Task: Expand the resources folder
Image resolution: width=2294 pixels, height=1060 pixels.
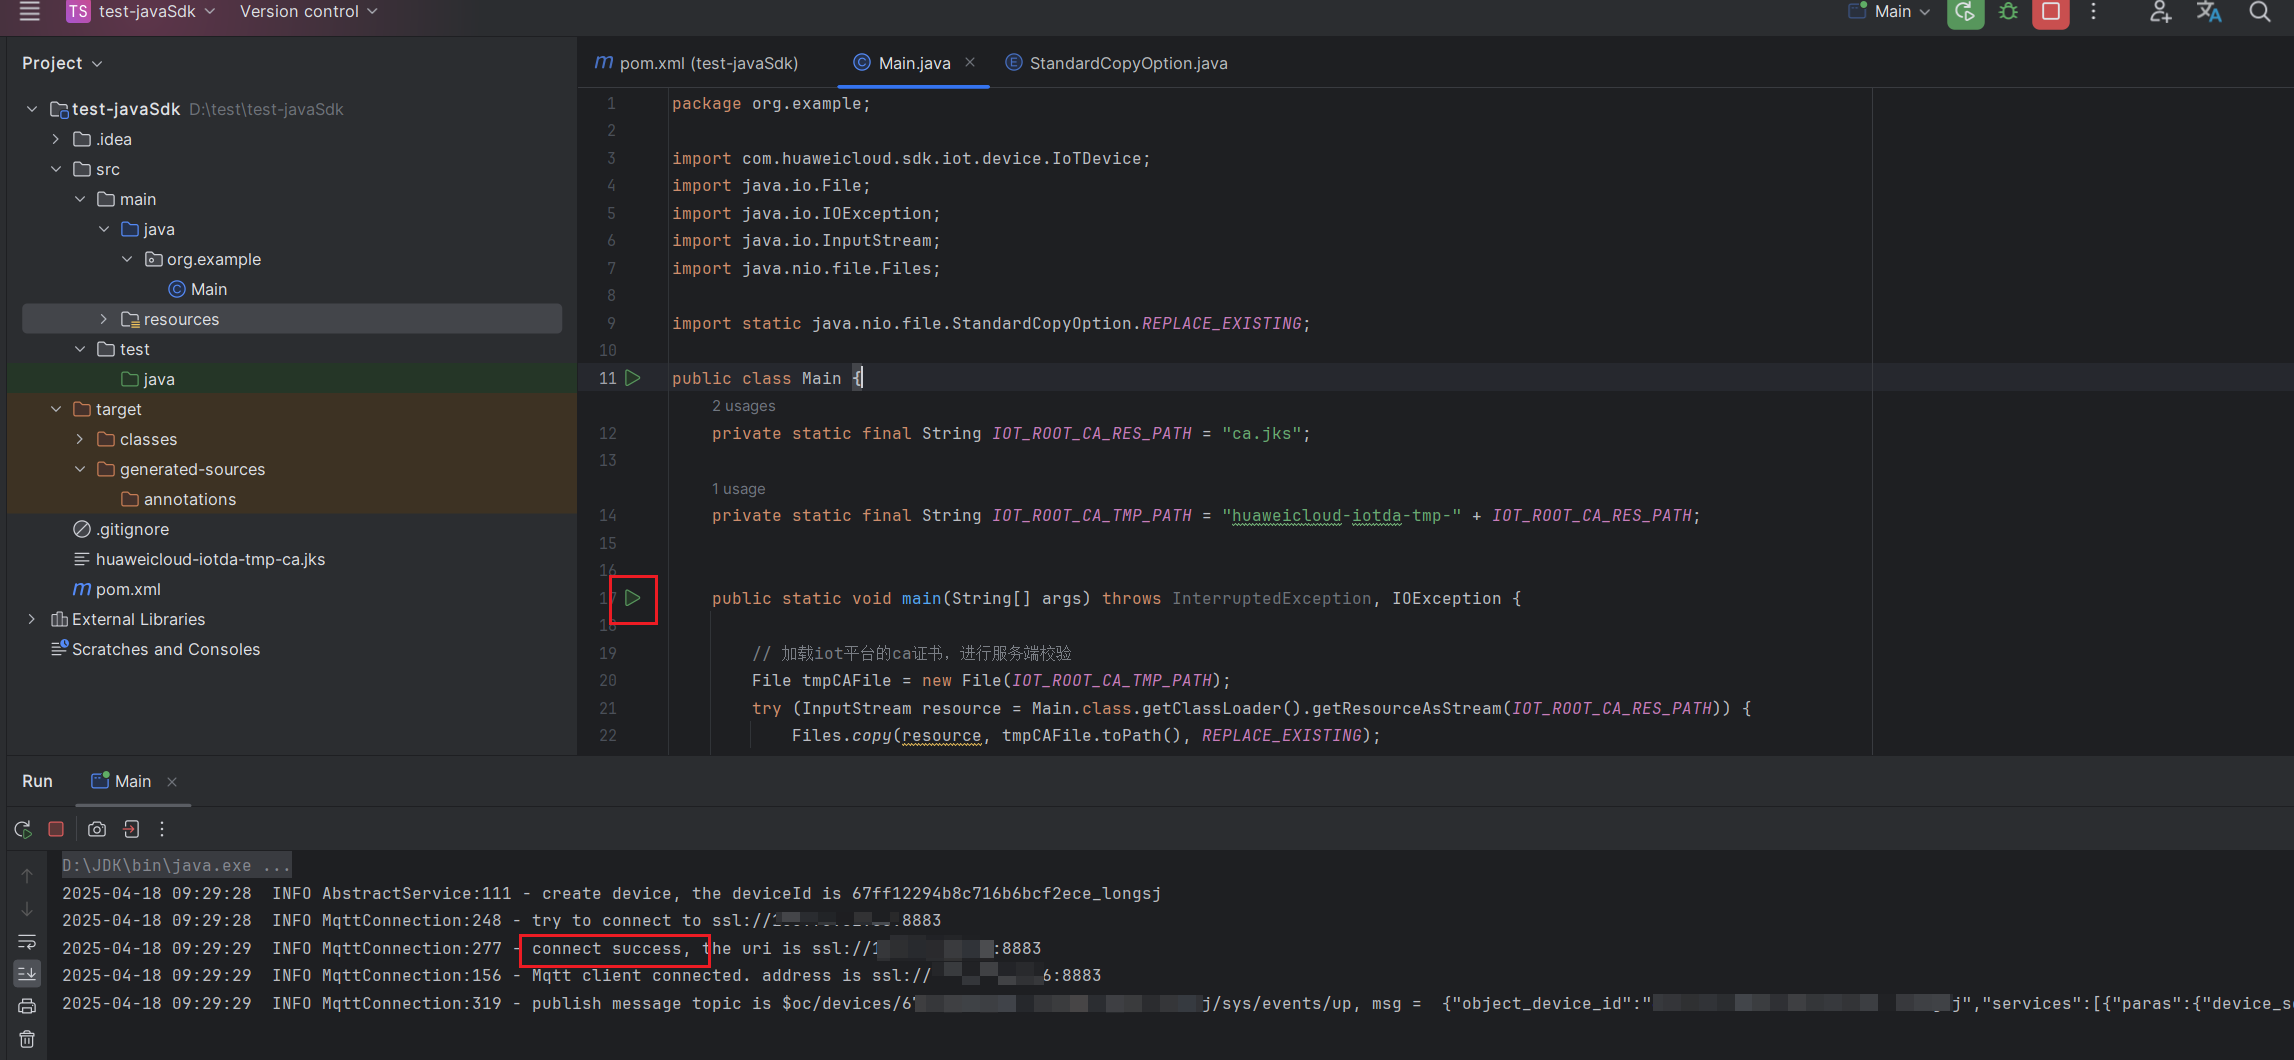Action: click(104, 319)
